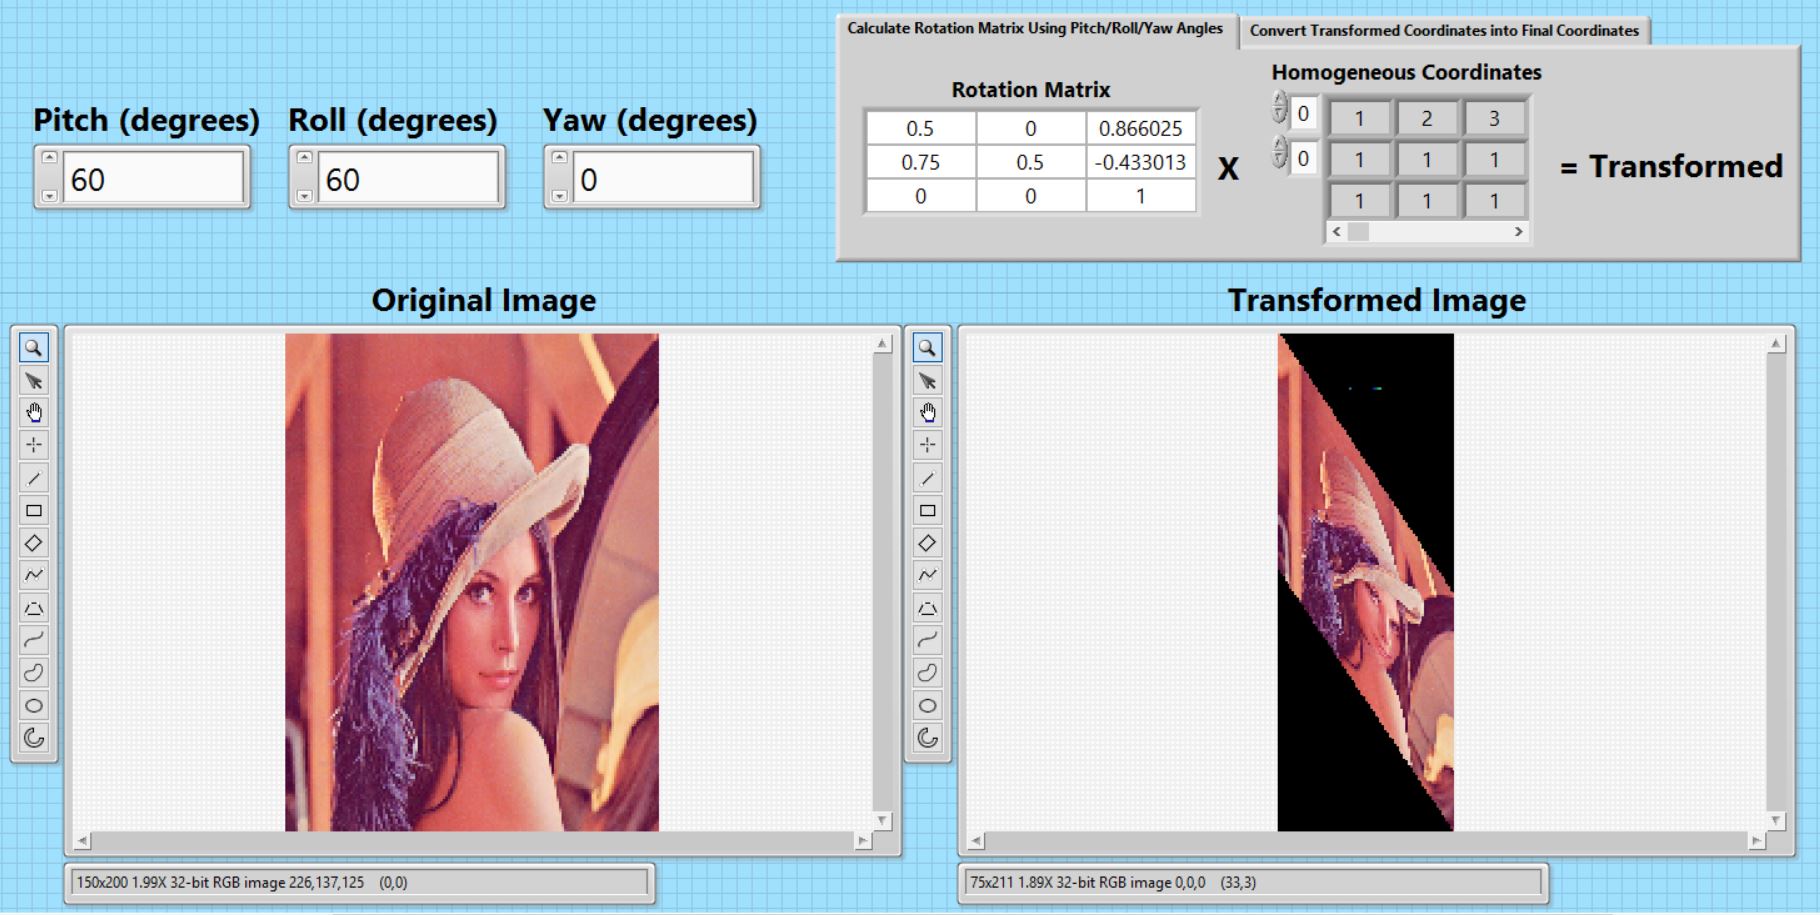
Task: Select the Zoom tool in Original Image palette
Action: tap(34, 348)
